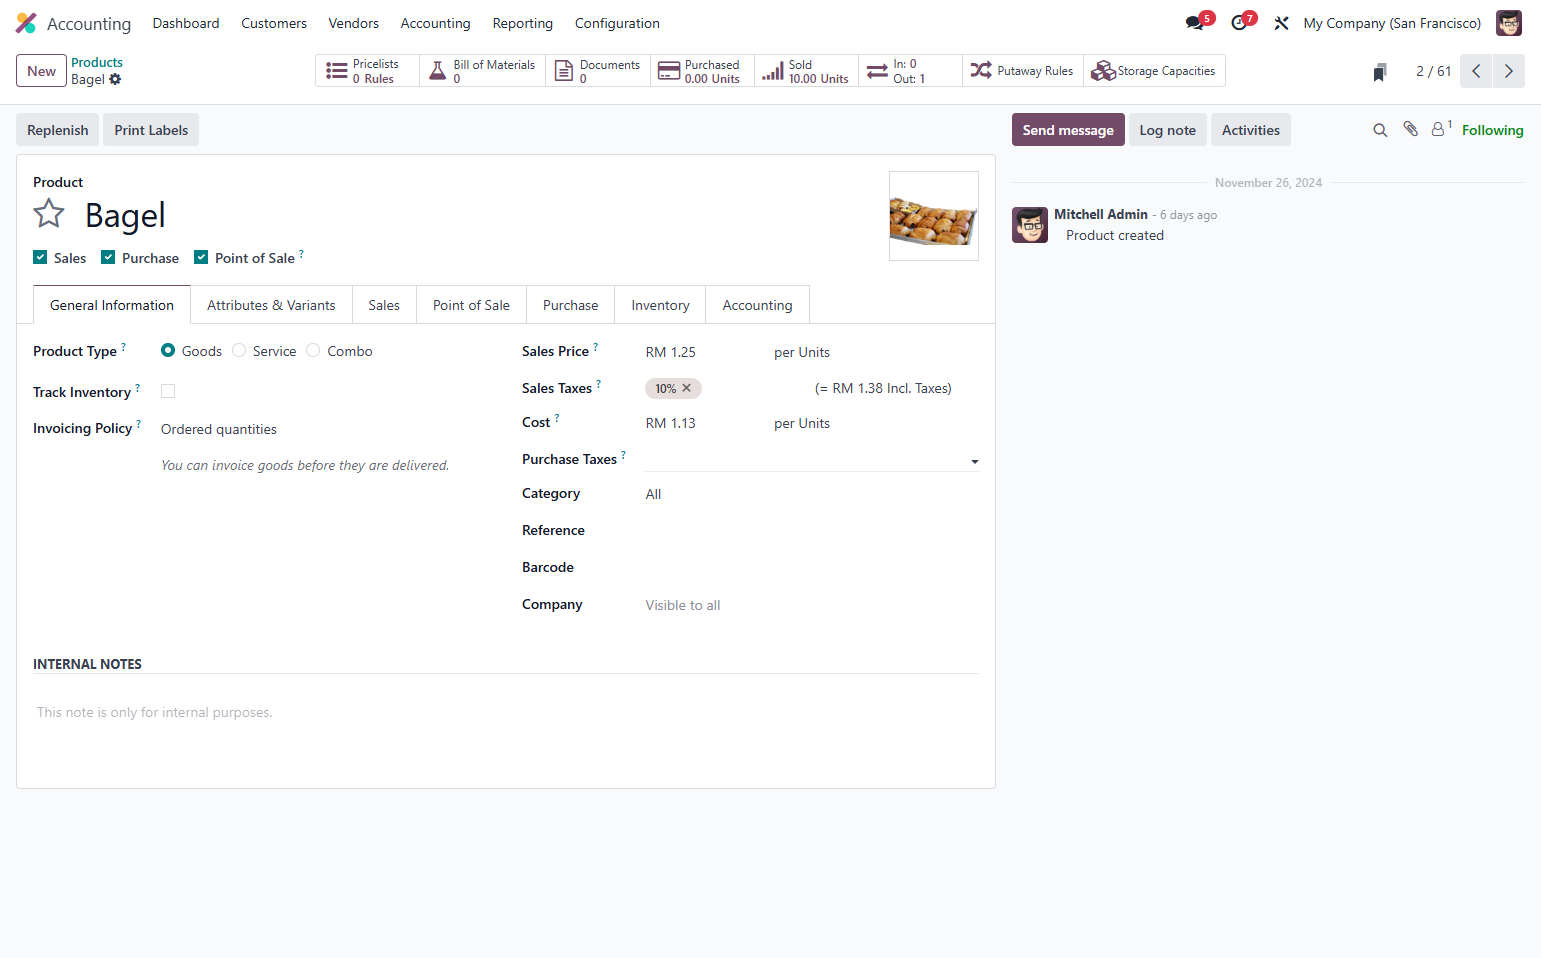Go to the previous product record
This screenshot has width=1541, height=958.
[x=1476, y=71]
